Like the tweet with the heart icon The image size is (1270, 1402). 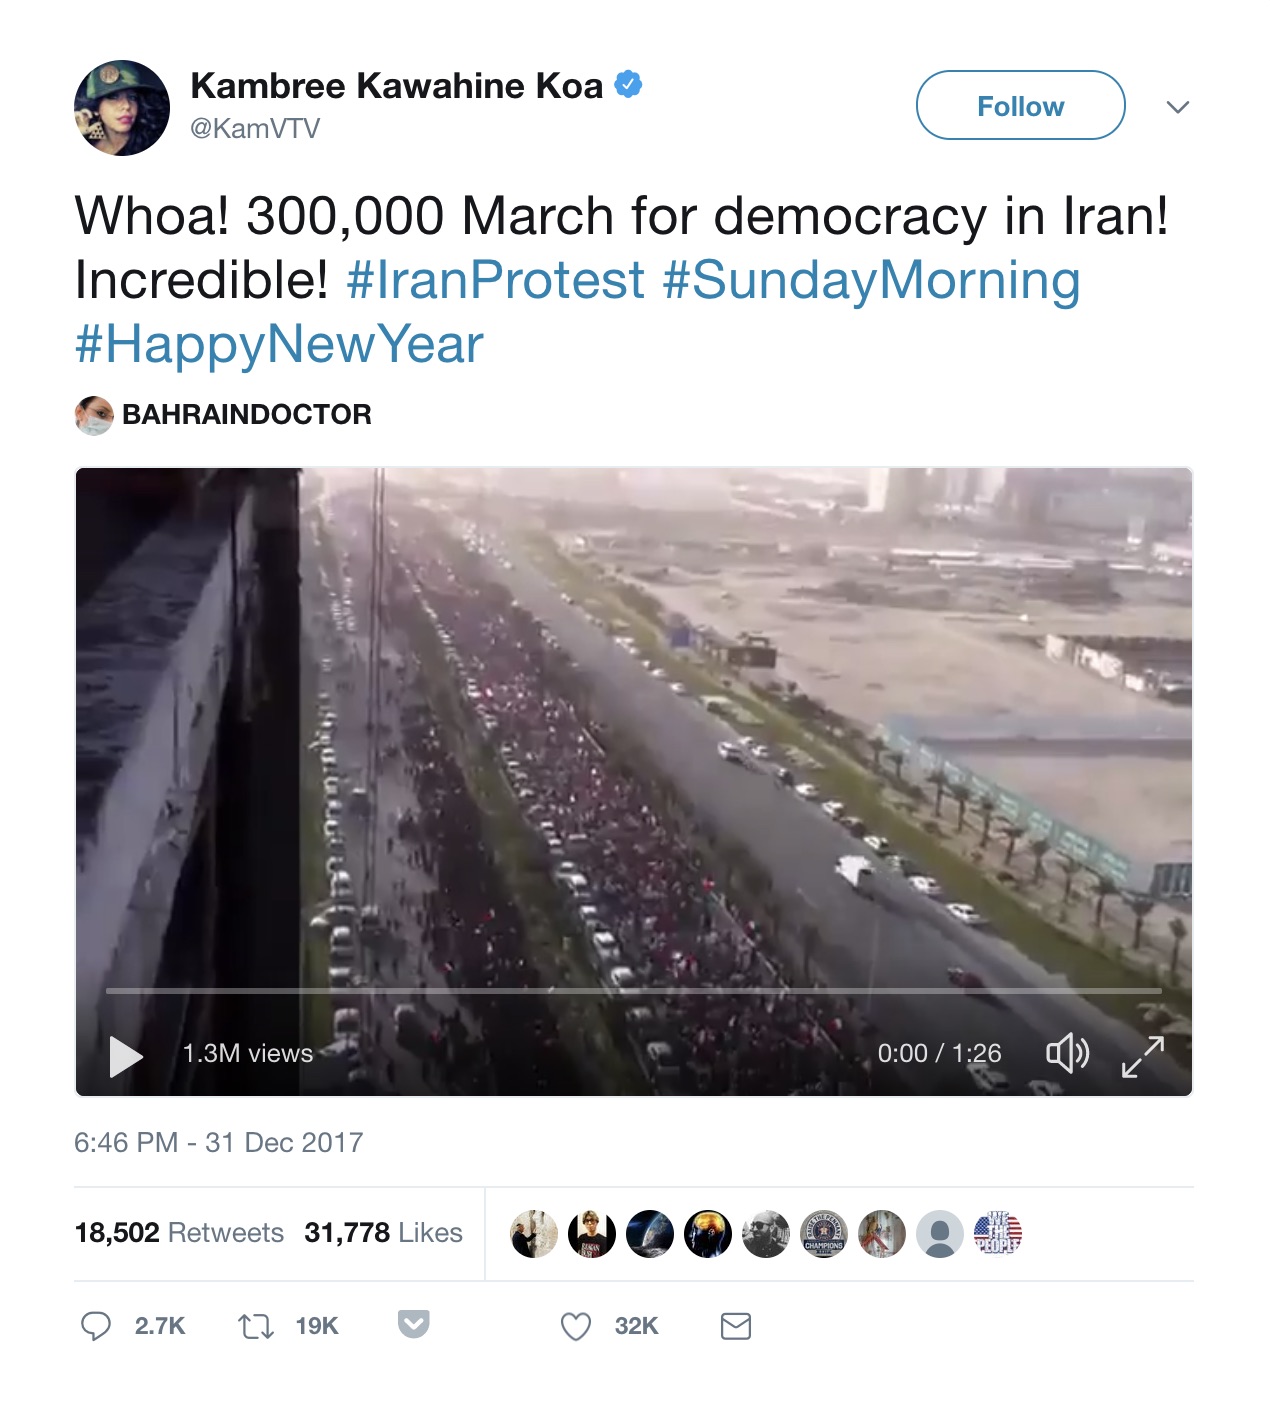(x=576, y=1326)
